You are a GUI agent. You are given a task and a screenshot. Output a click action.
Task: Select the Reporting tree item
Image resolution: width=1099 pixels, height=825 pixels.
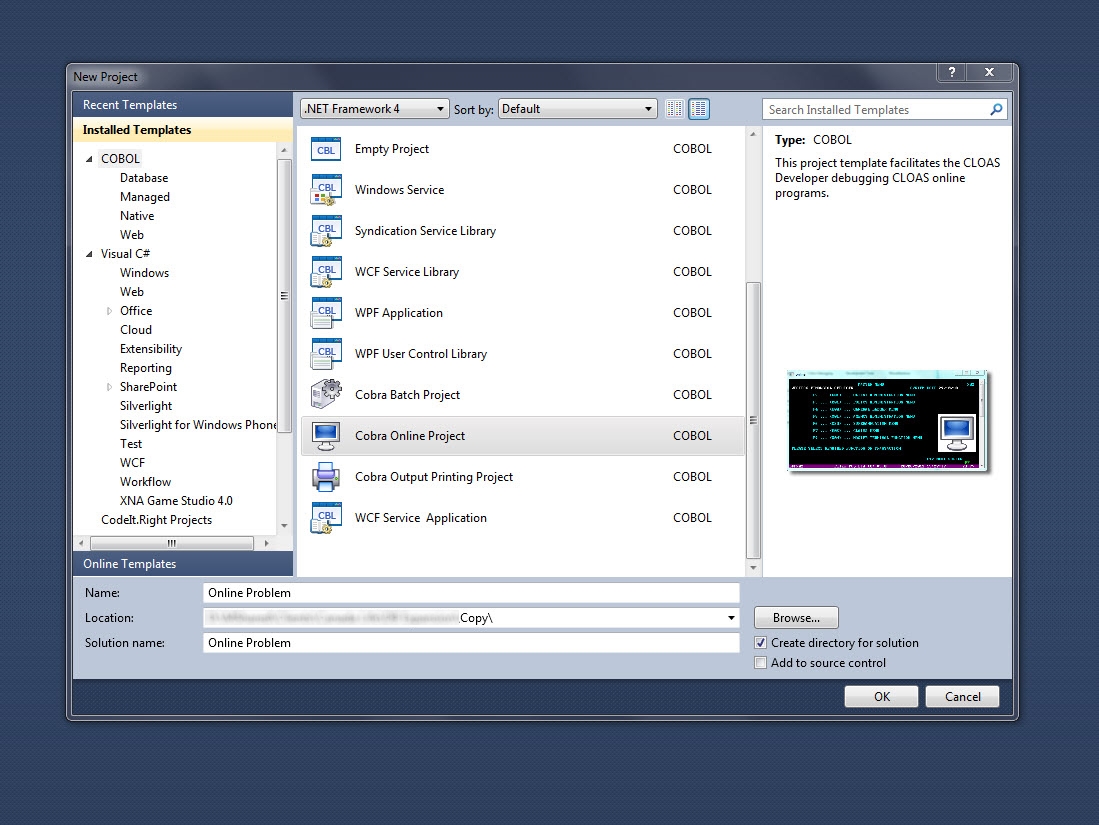pyautogui.click(x=145, y=368)
